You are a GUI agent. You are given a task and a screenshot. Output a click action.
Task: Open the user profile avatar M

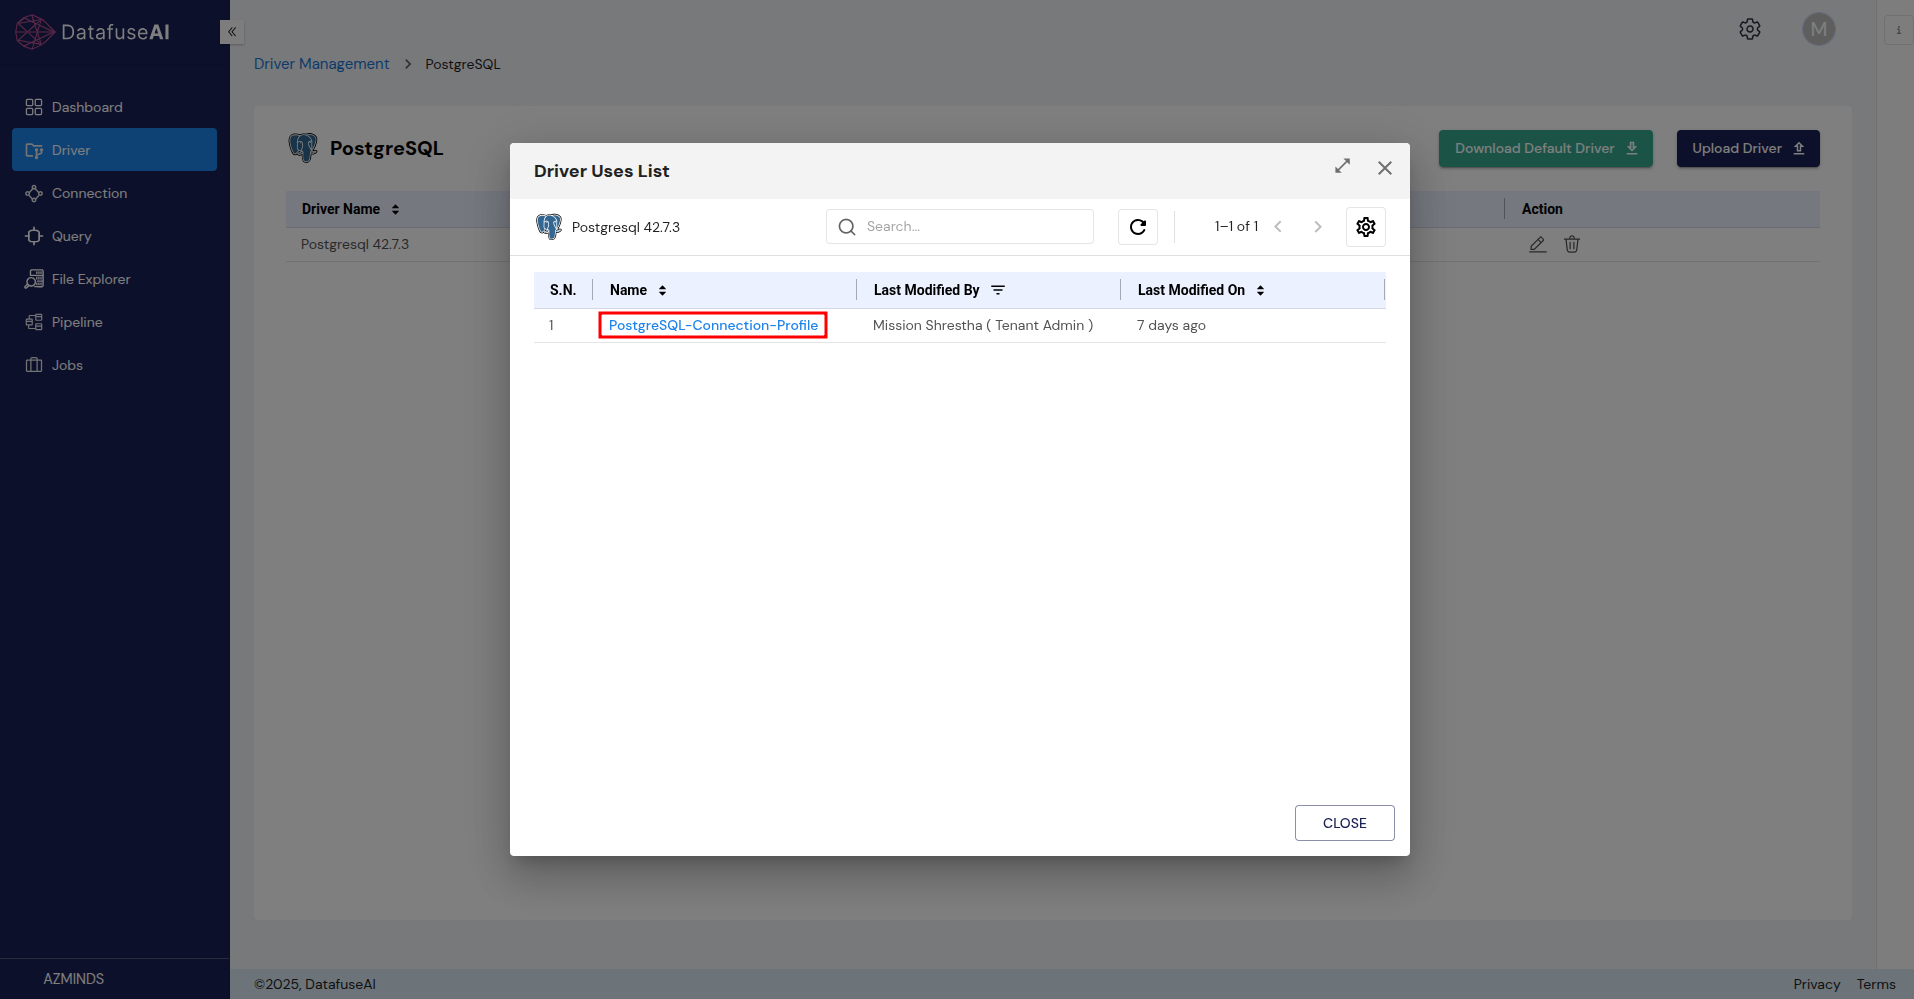1818,29
